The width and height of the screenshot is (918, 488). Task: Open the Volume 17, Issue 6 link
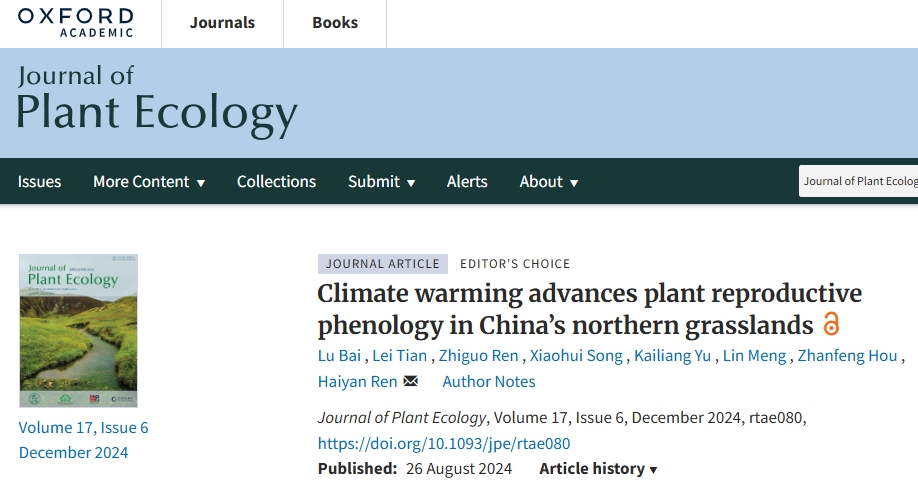pos(83,428)
